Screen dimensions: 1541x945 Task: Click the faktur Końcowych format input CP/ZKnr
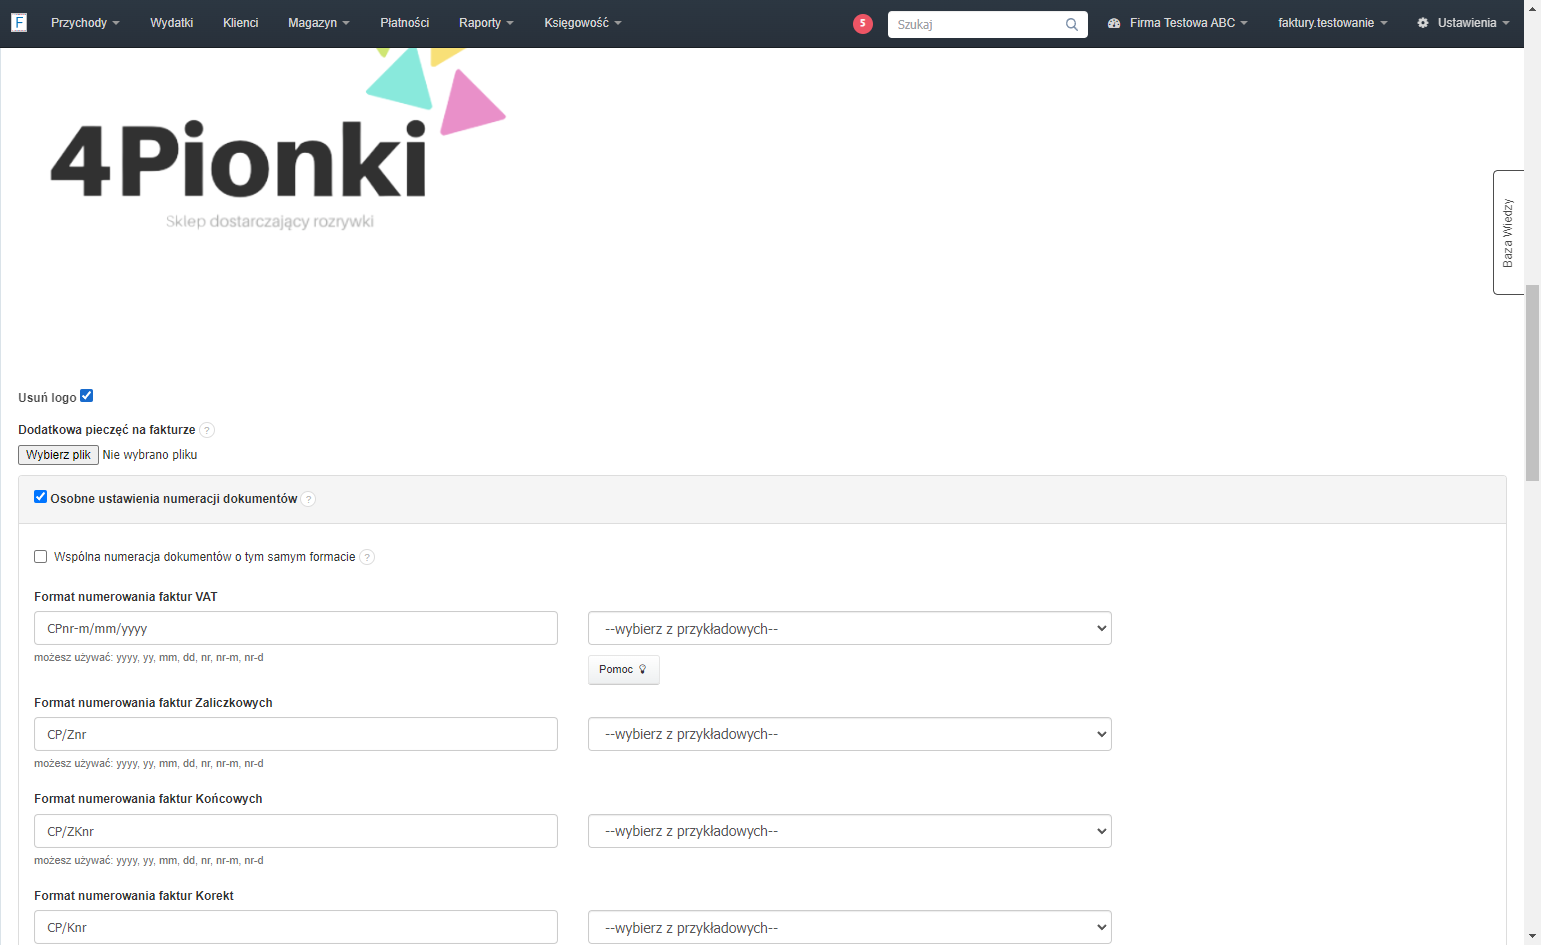[x=296, y=831]
